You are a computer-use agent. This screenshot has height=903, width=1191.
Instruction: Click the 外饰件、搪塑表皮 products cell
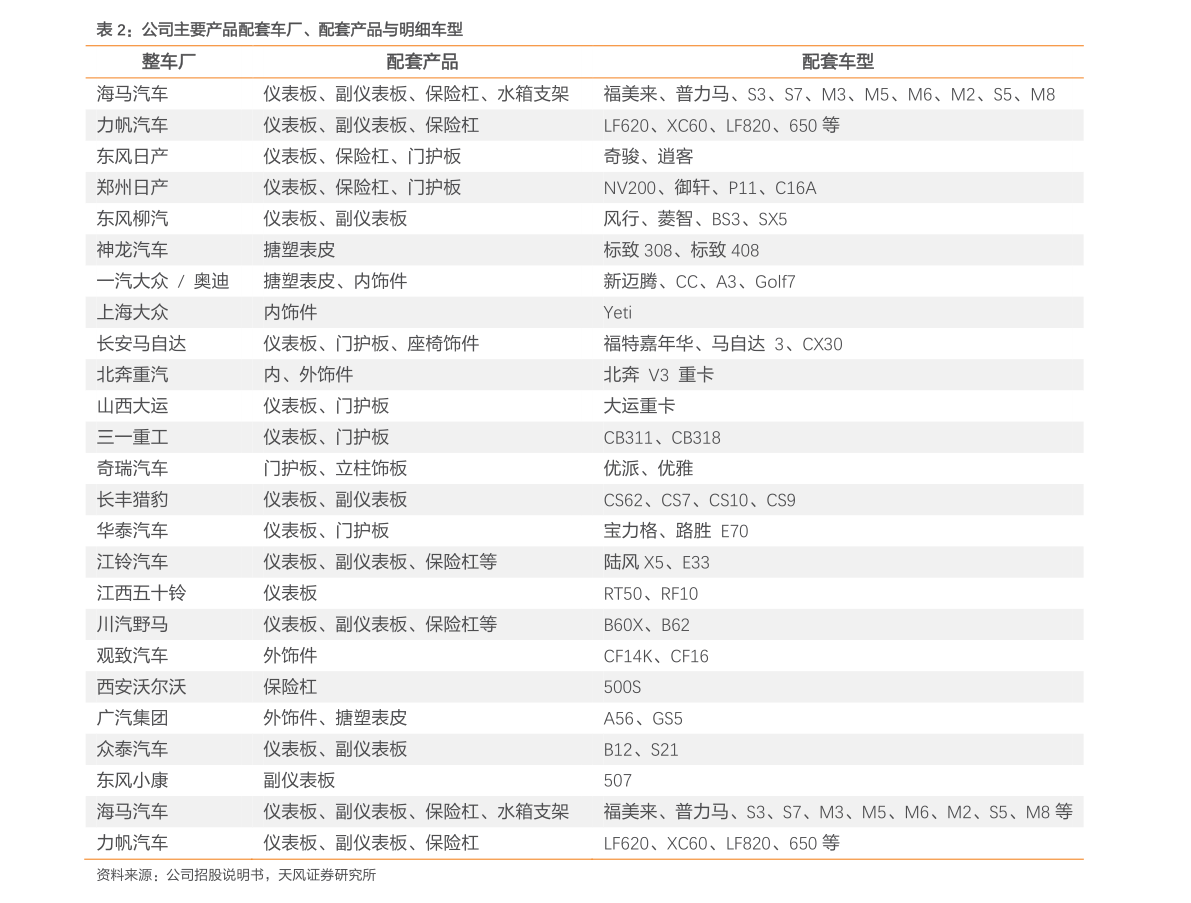(335, 717)
